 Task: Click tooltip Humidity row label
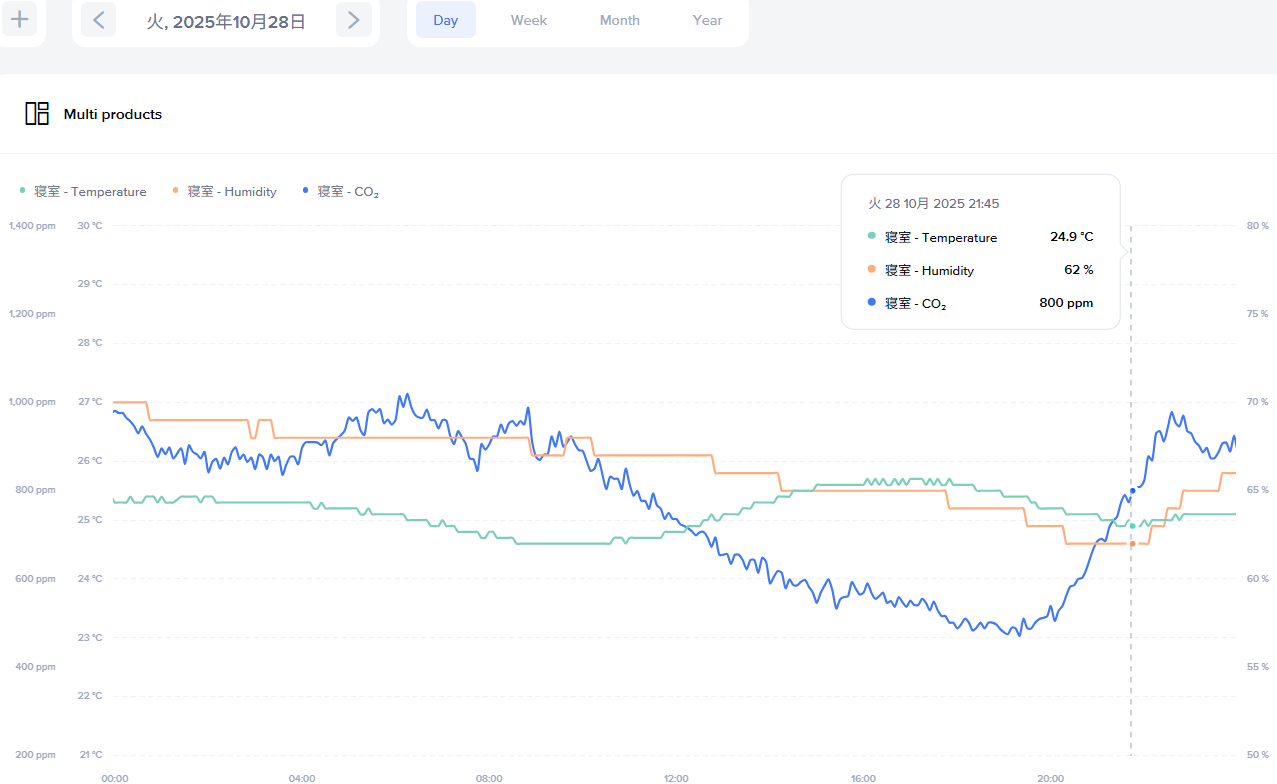(929, 270)
